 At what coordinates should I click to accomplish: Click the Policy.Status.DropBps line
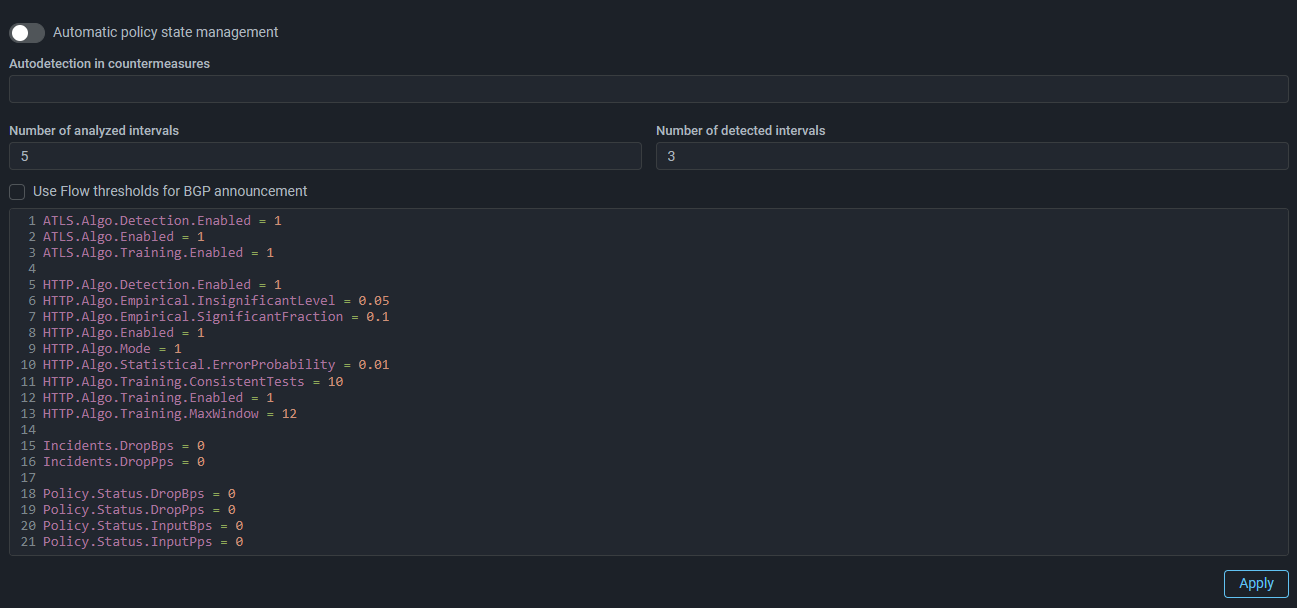point(139,494)
